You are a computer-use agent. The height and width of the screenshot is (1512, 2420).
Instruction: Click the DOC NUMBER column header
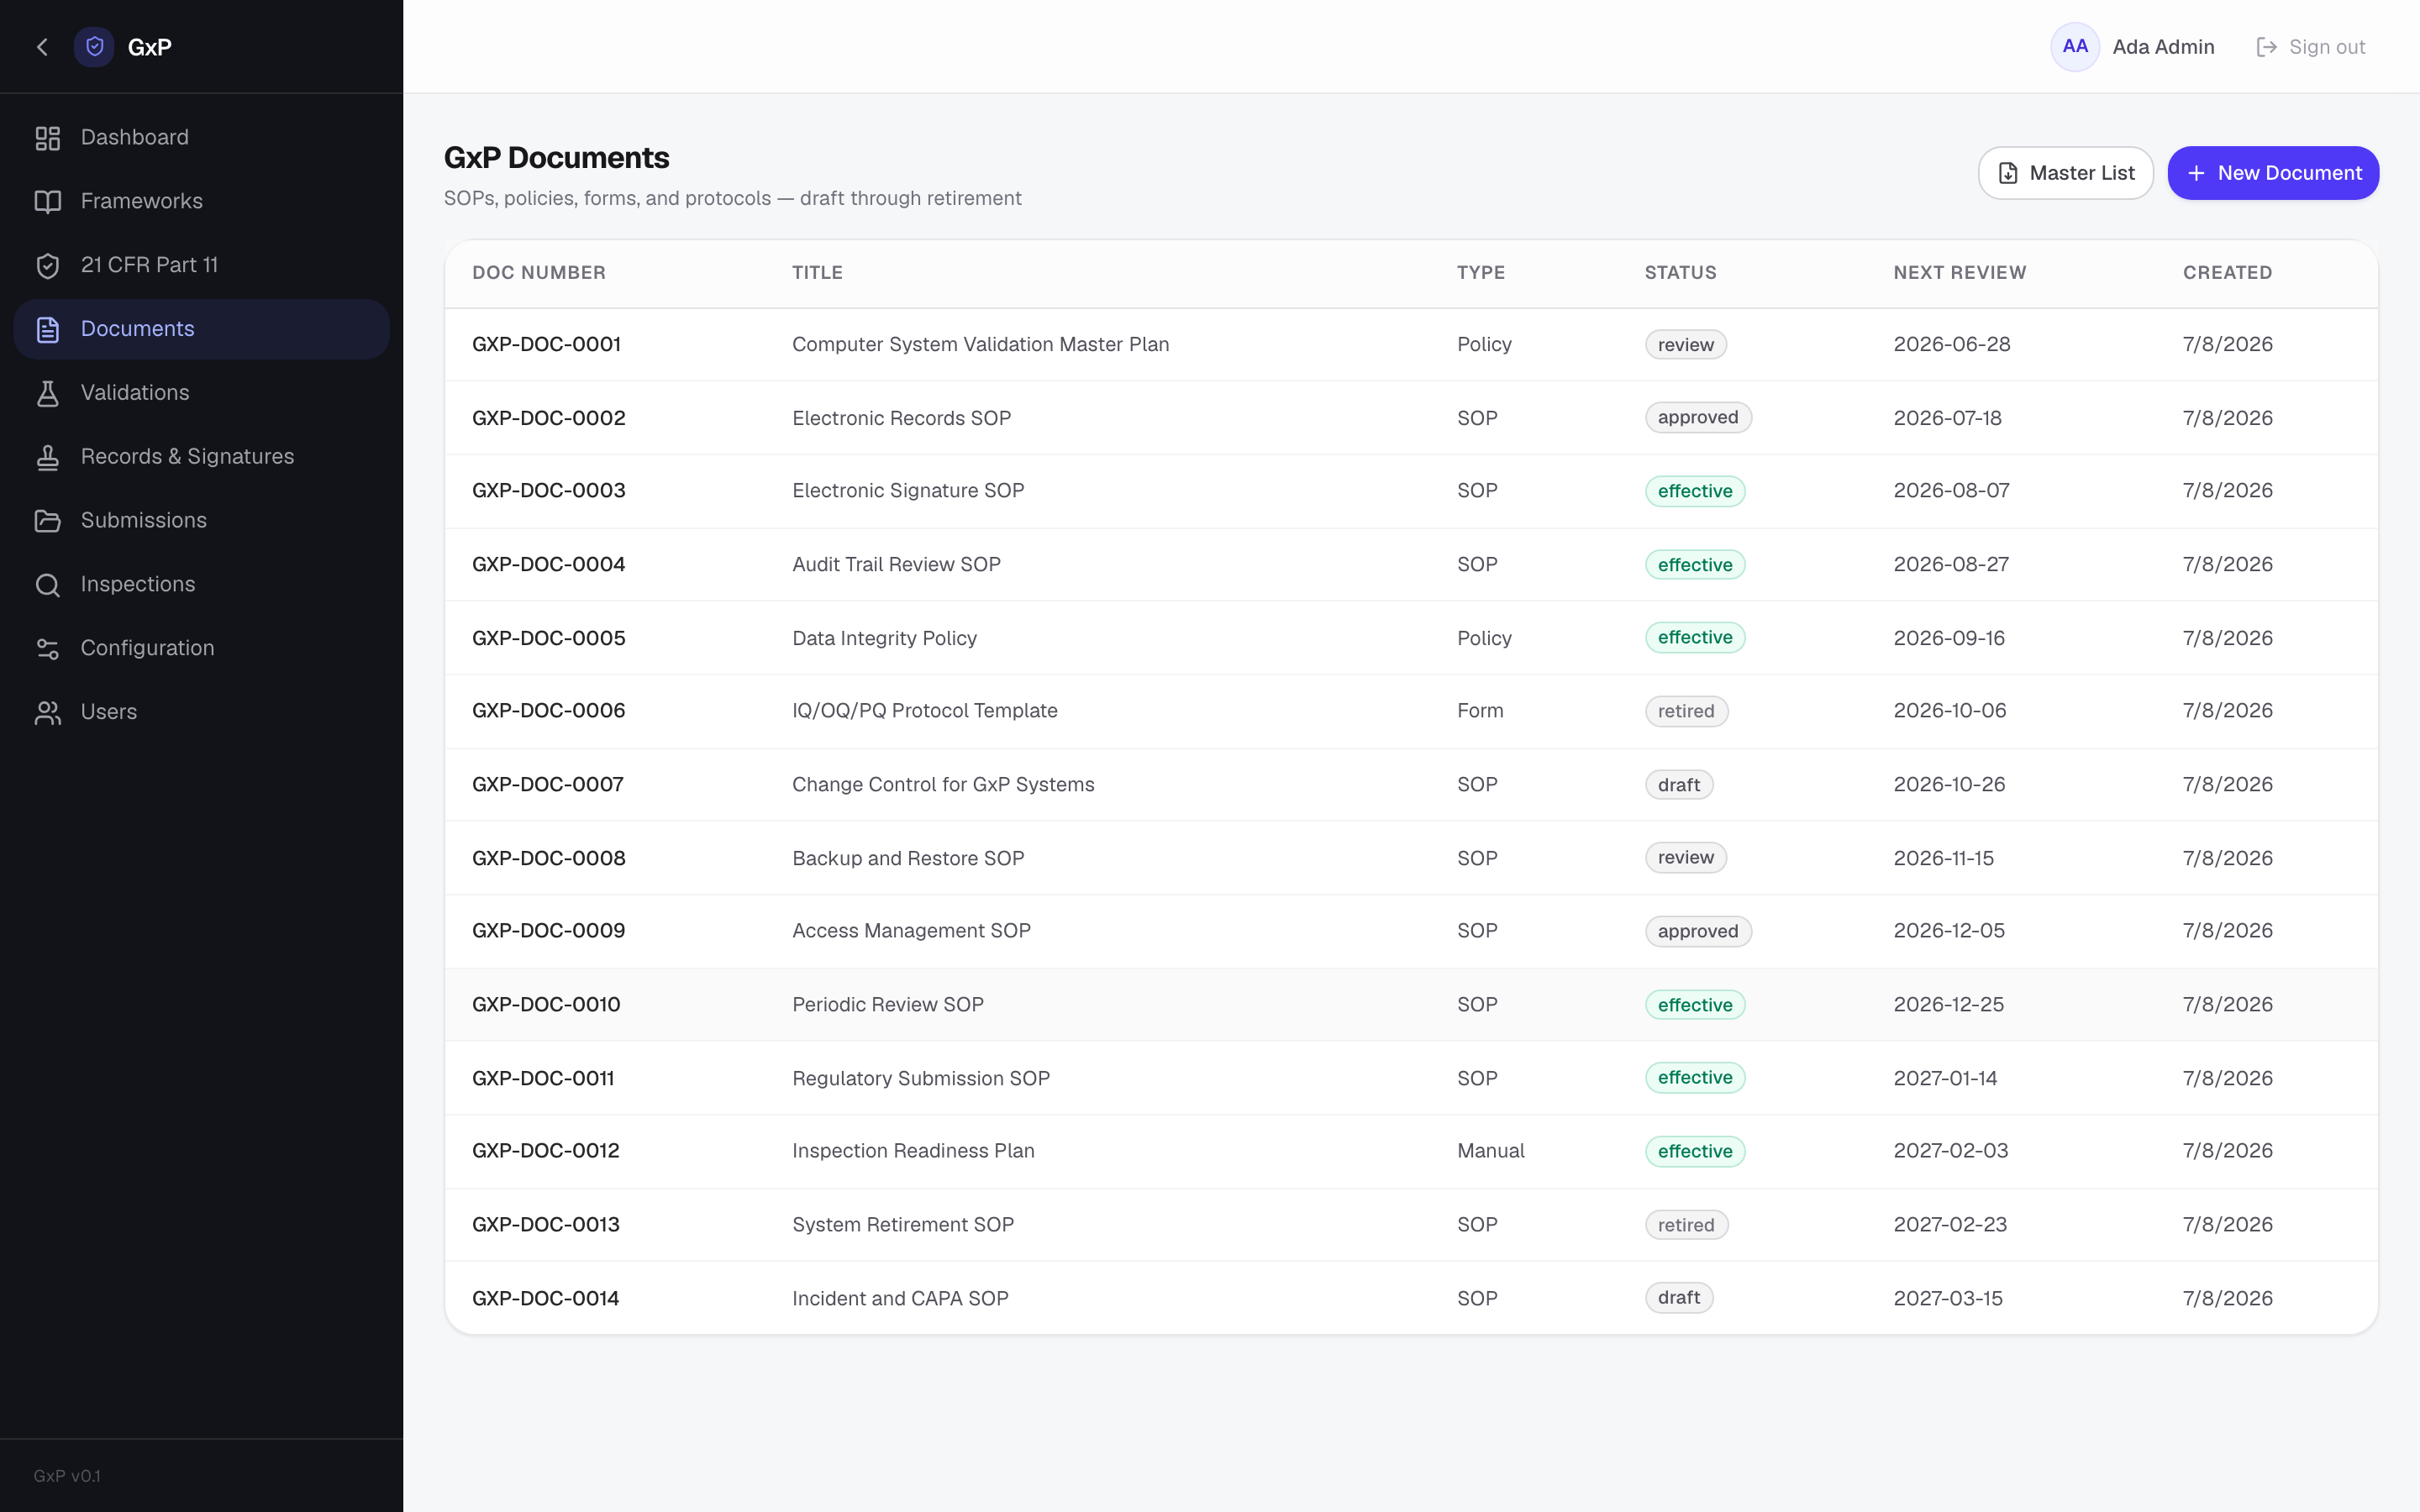point(539,273)
